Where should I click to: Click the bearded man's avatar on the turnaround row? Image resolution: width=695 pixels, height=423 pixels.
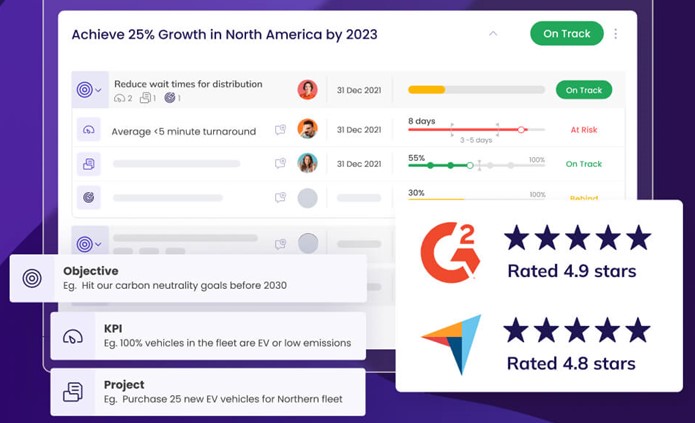(307, 129)
